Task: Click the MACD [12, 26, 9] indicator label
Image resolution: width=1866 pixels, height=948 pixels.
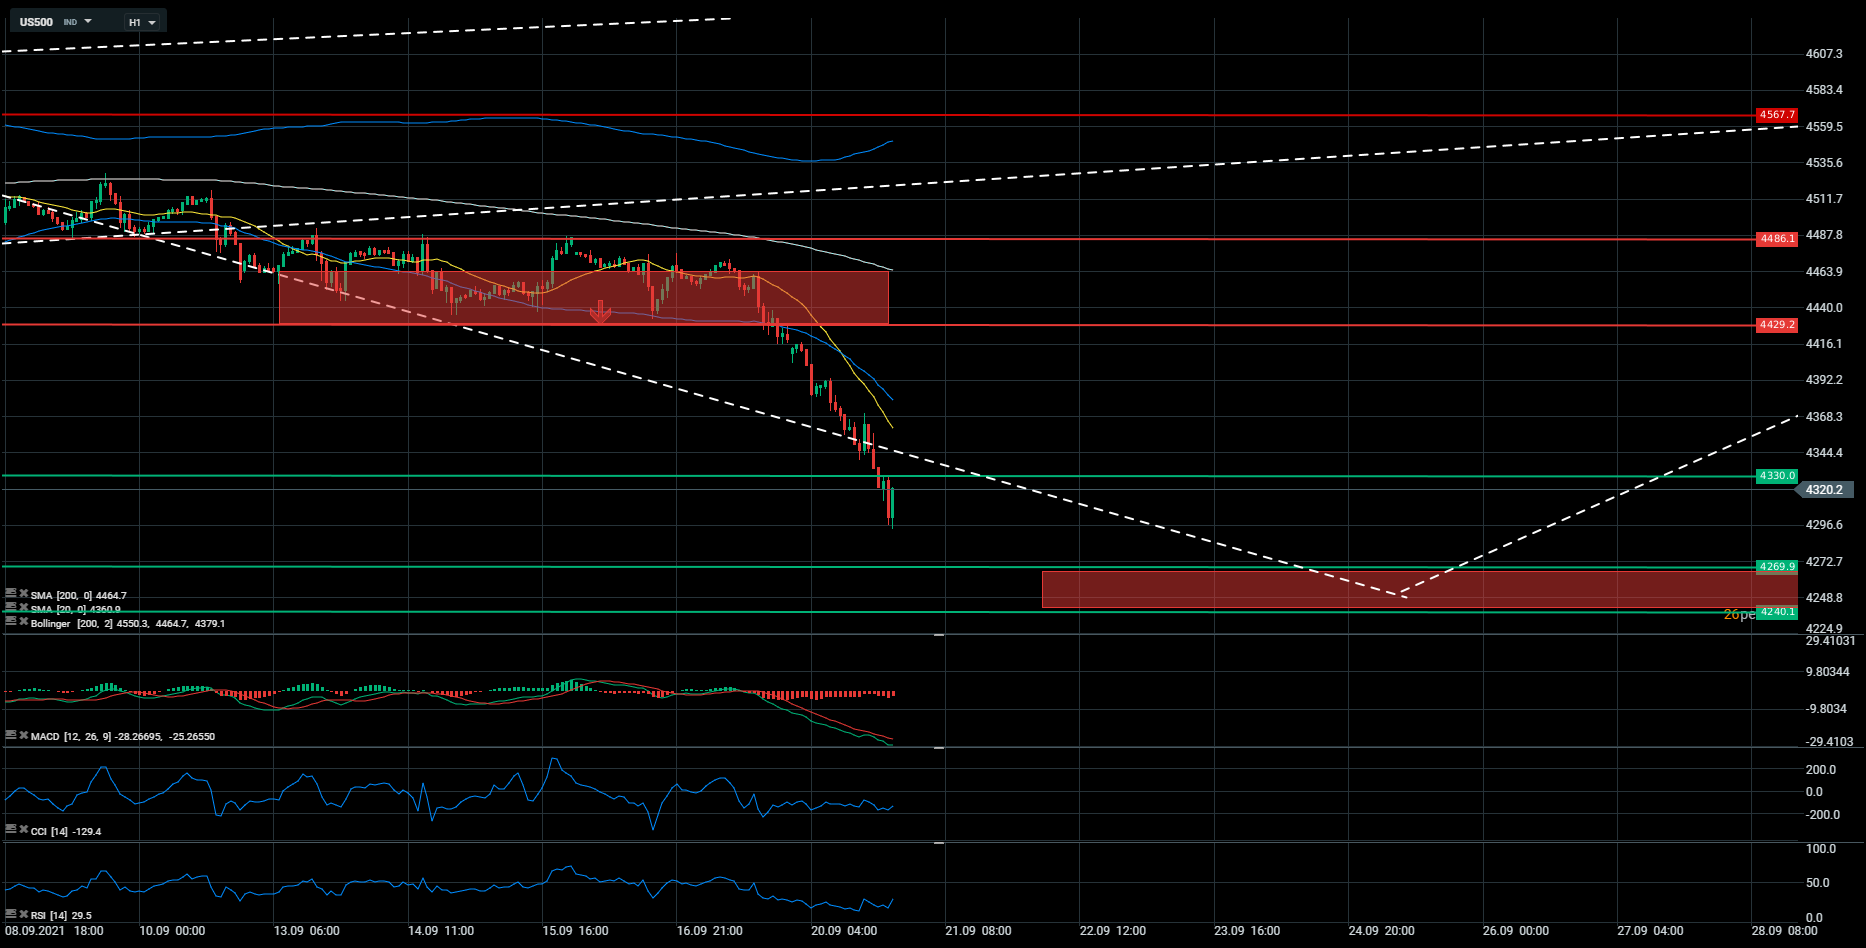Action: pos(122,737)
